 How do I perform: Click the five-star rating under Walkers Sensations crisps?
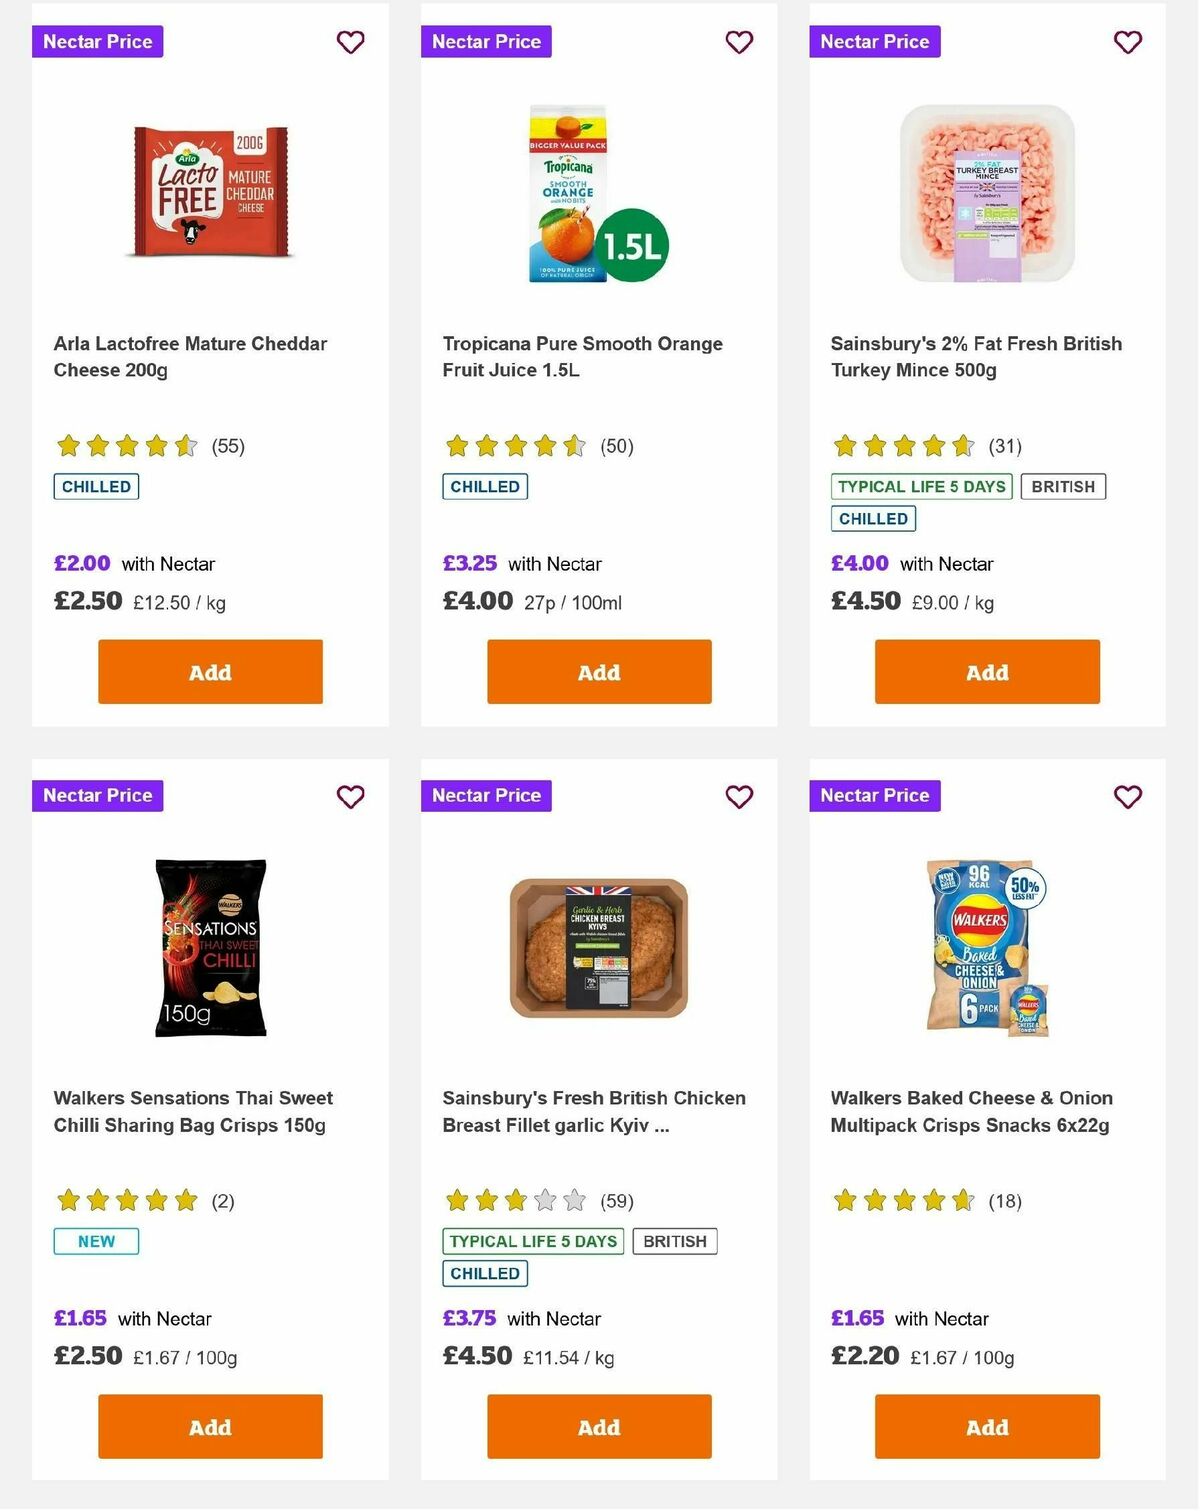pos(127,1201)
